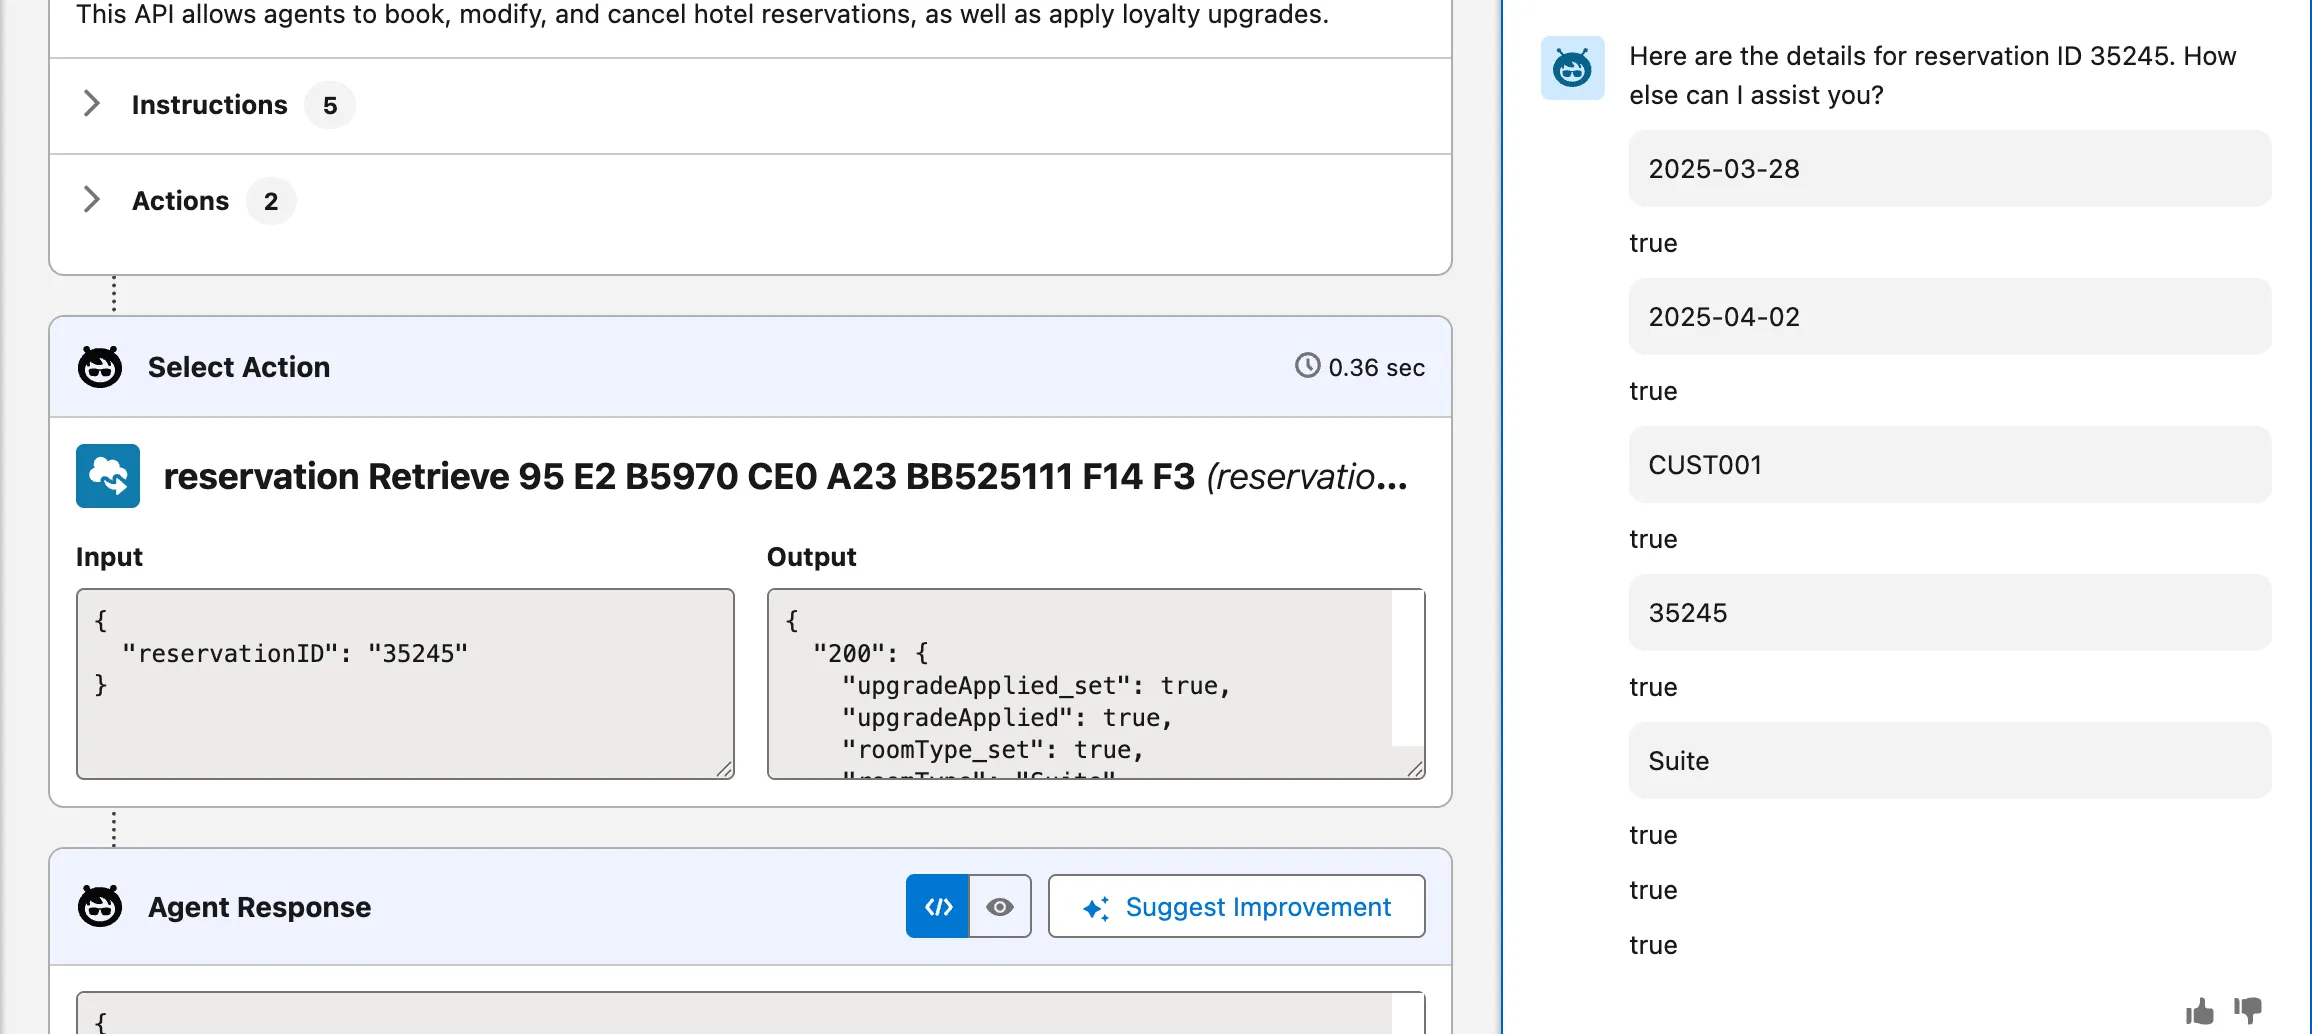Select the Suite room type field

point(1949,761)
